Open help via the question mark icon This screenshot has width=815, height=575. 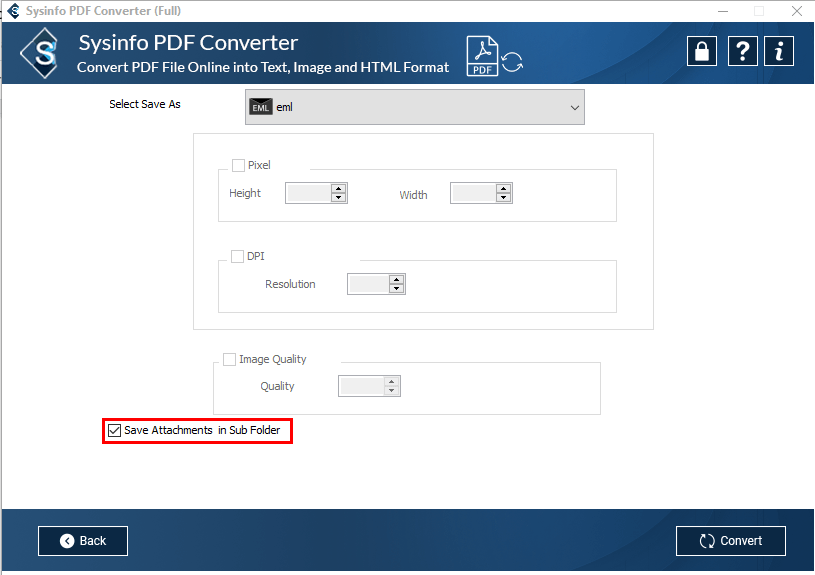coord(742,51)
